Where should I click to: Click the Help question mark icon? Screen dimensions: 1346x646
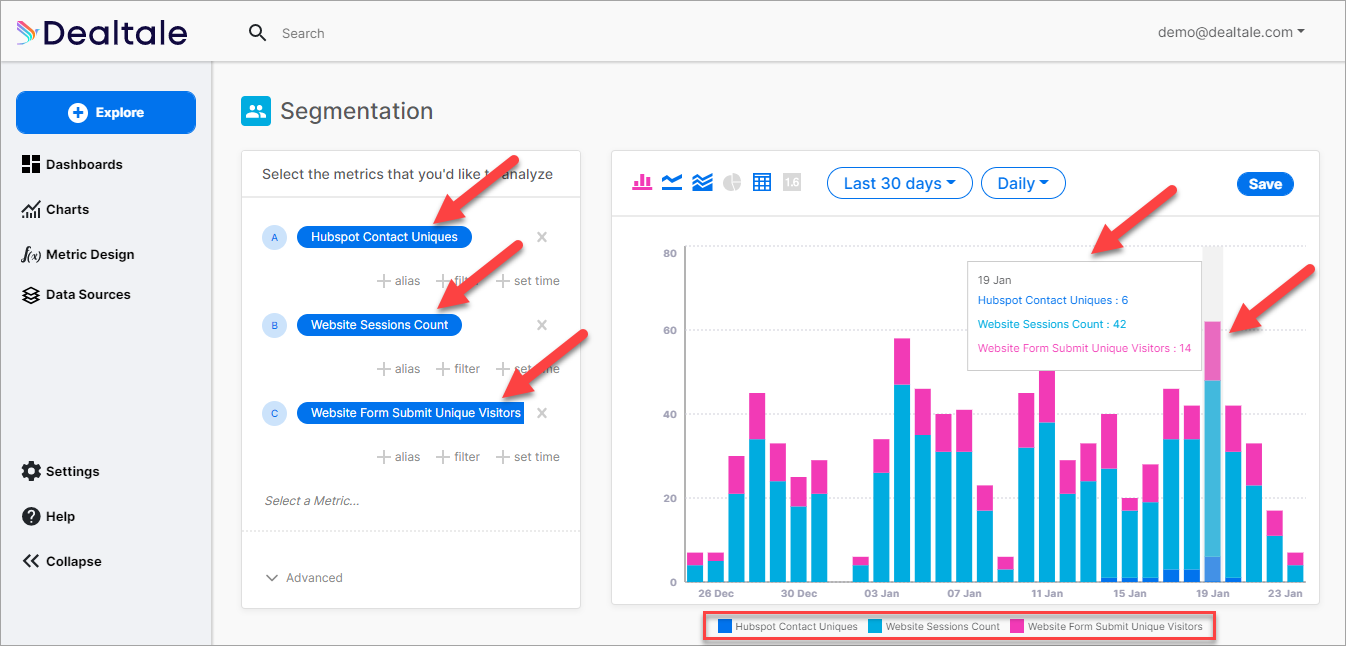[31, 516]
